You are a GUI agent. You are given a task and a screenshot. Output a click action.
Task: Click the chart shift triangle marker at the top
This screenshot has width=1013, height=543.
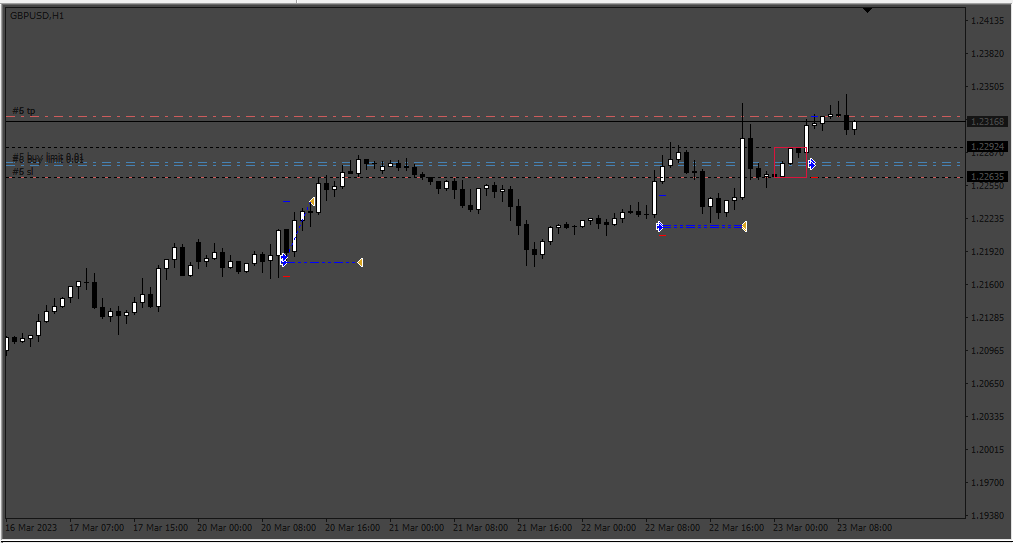[868, 10]
